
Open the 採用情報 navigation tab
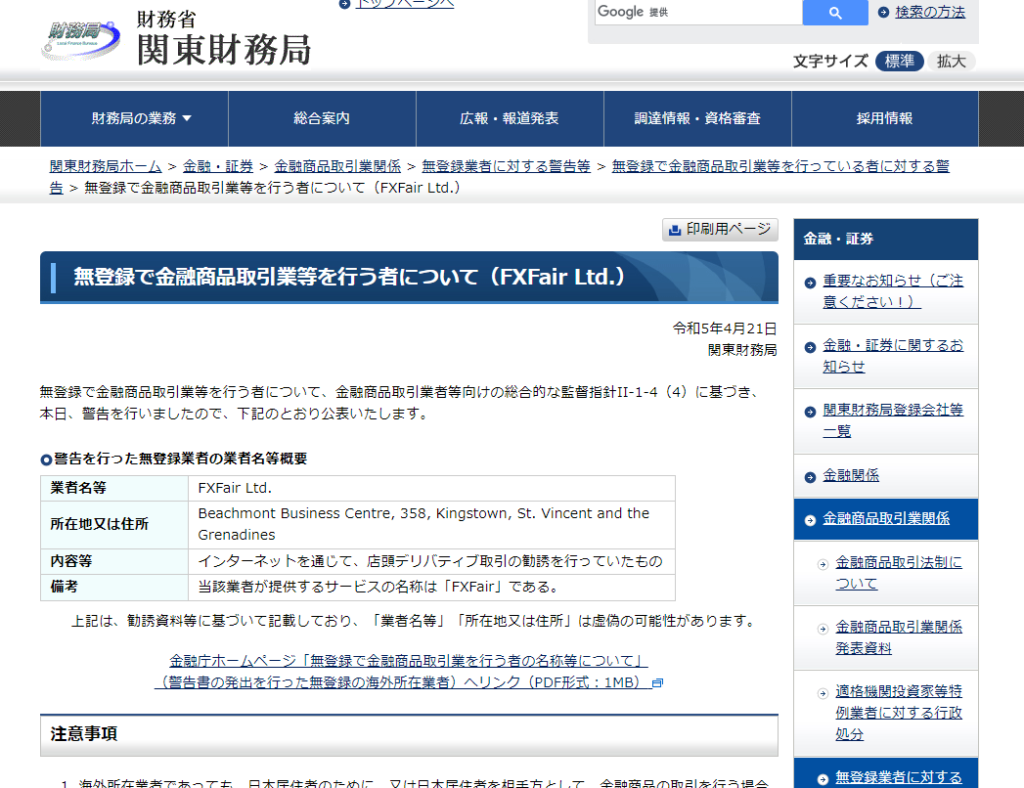coord(885,118)
